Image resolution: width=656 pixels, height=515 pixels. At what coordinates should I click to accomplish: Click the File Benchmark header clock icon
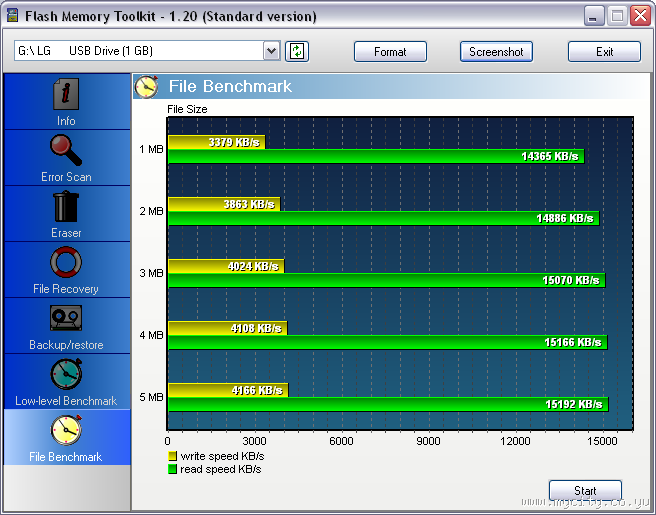click(x=147, y=87)
